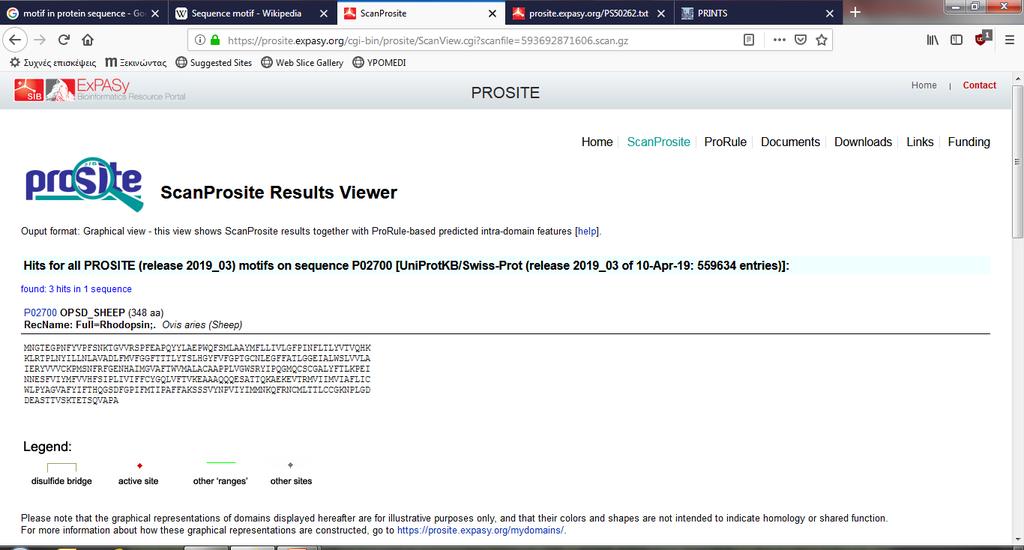Screen dimensions: 1024x550
Task: Close the Sequence motif Wikipedia tab
Action: 323,13
